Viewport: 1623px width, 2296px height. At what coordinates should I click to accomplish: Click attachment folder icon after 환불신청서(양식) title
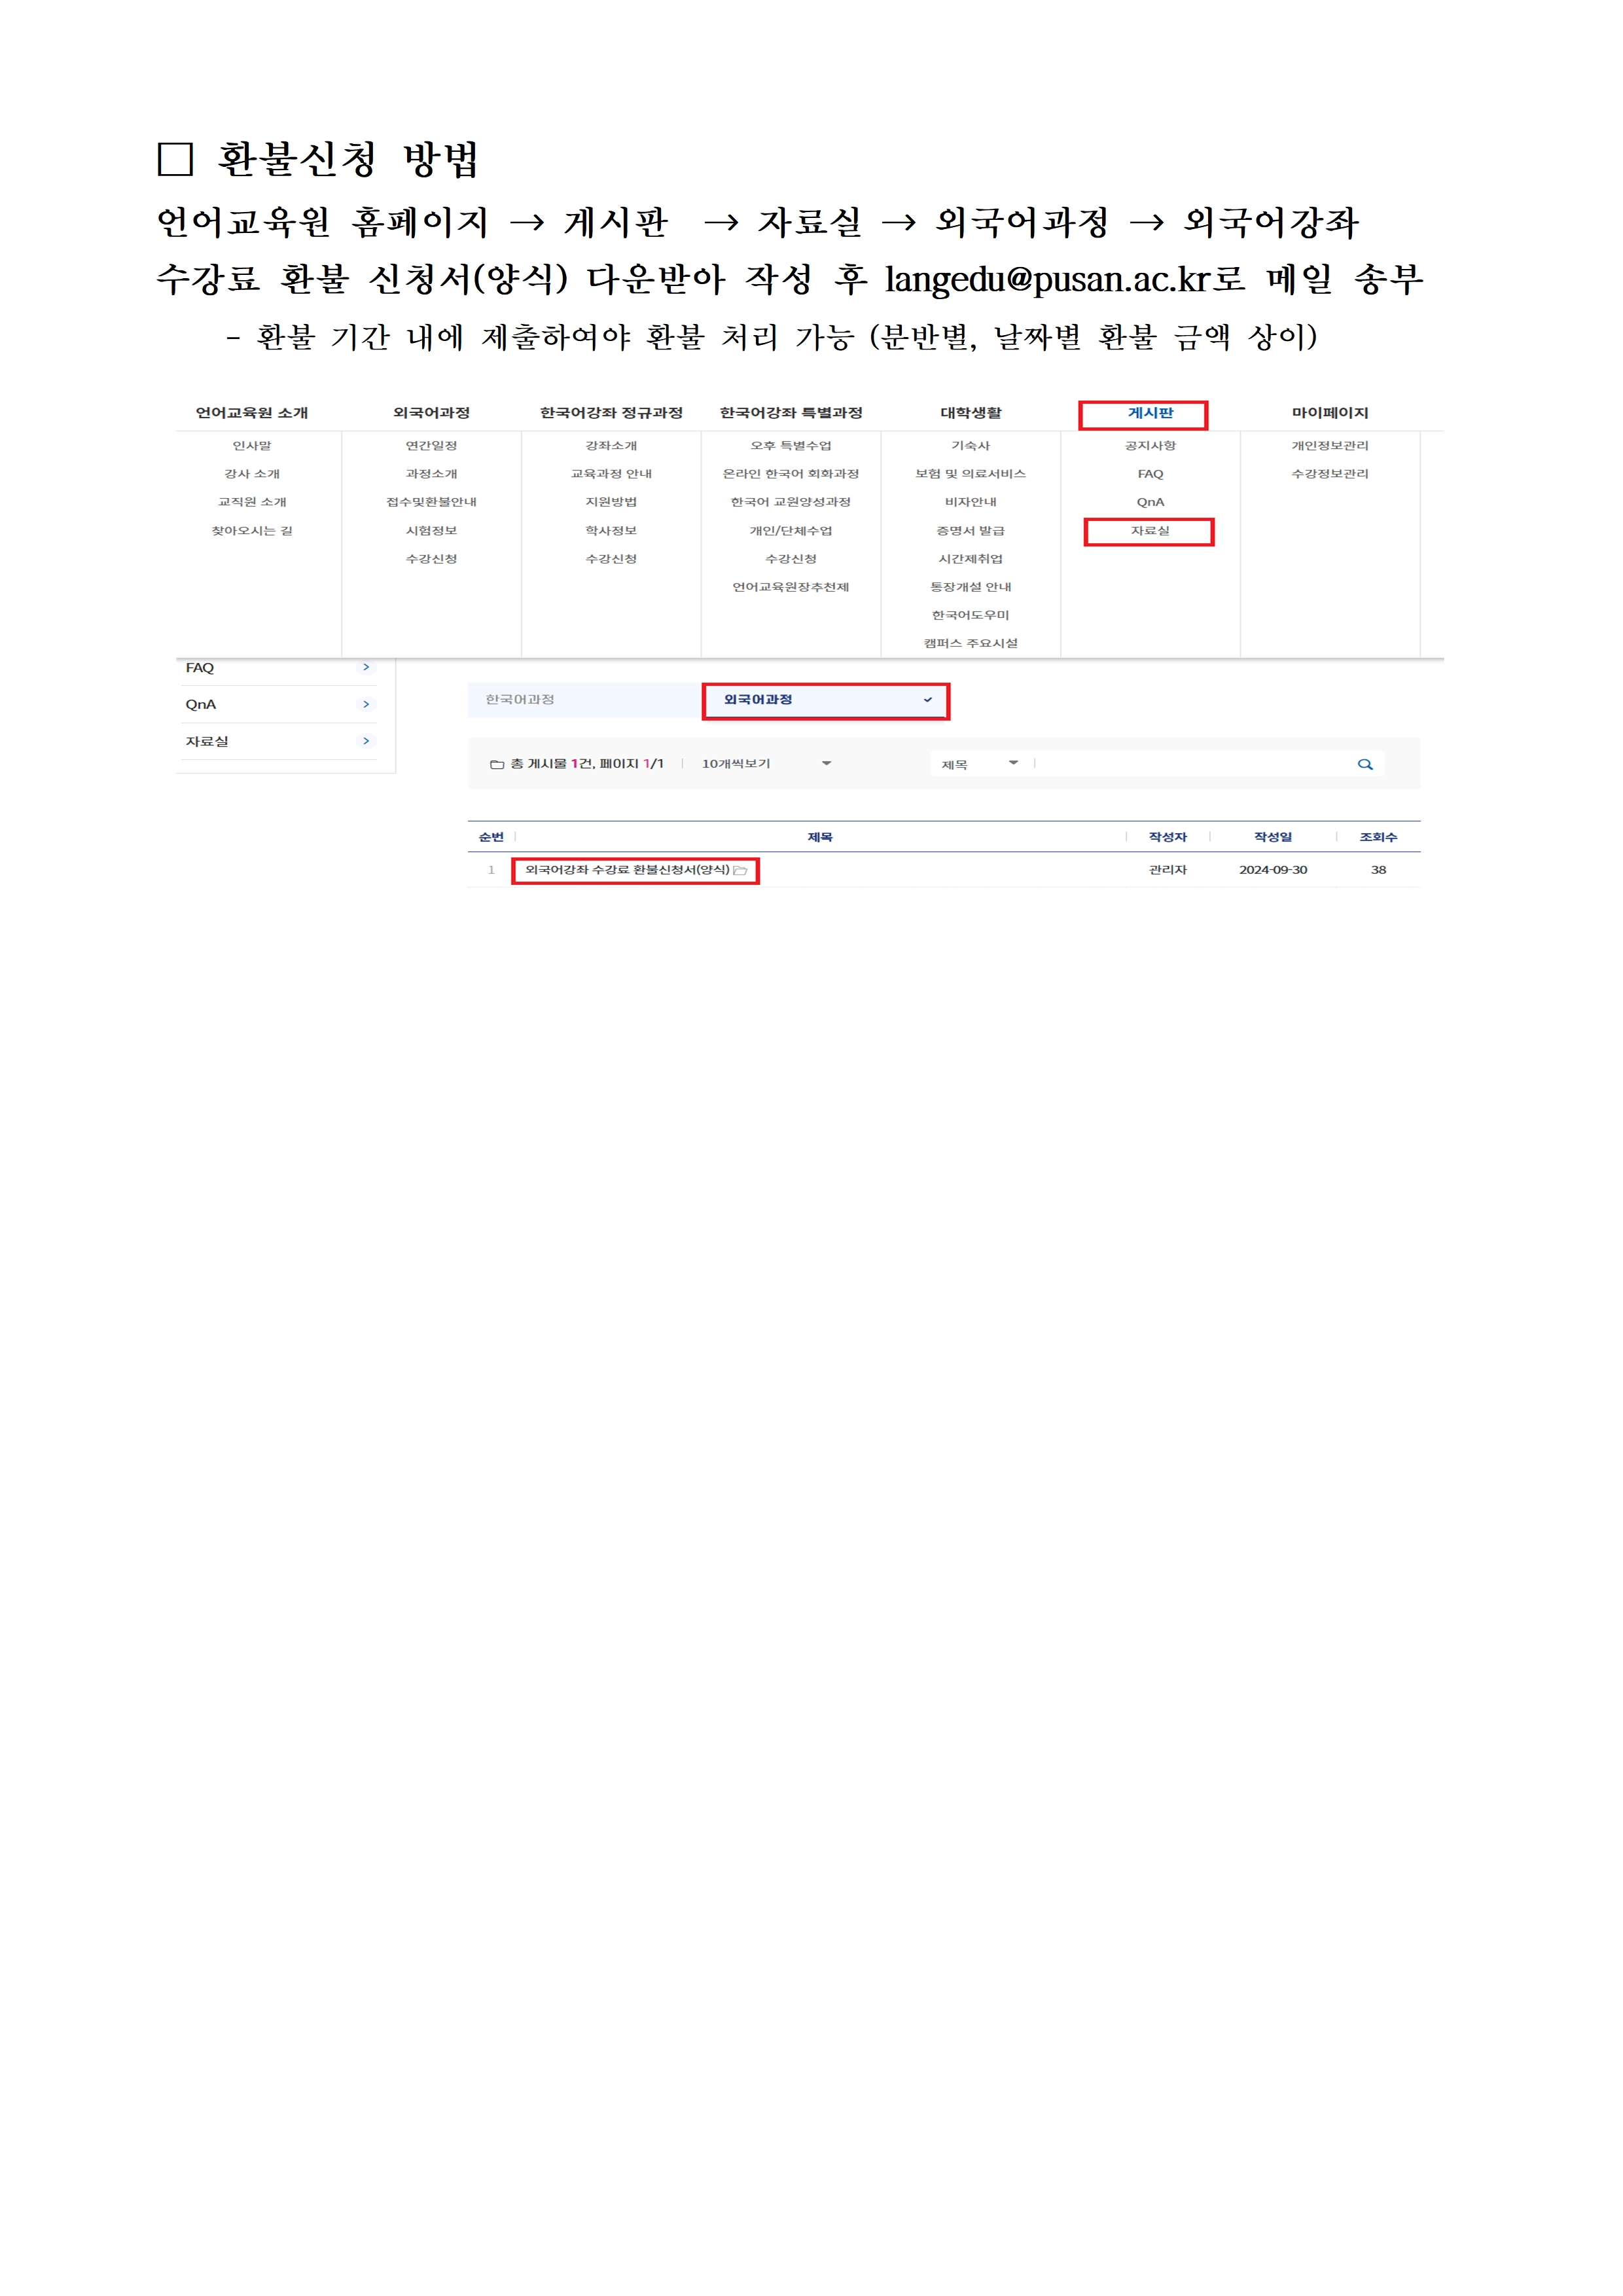[x=740, y=870]
